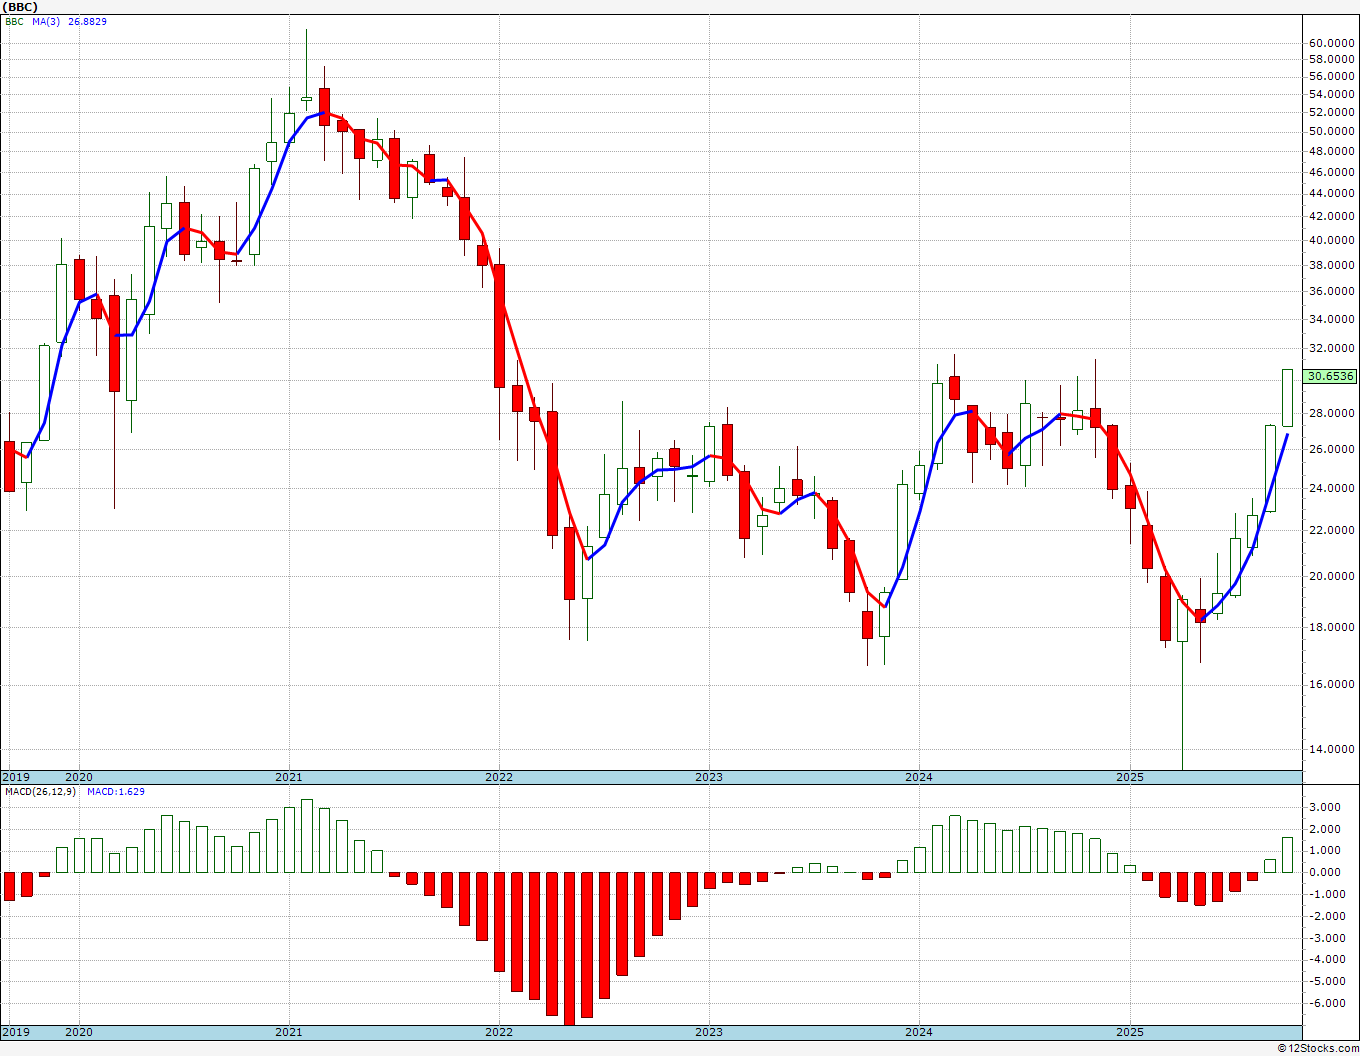This screenshot has height=1056, width=1360.
Task: Click the 40.0000 price axis label
Action: 1331,240
